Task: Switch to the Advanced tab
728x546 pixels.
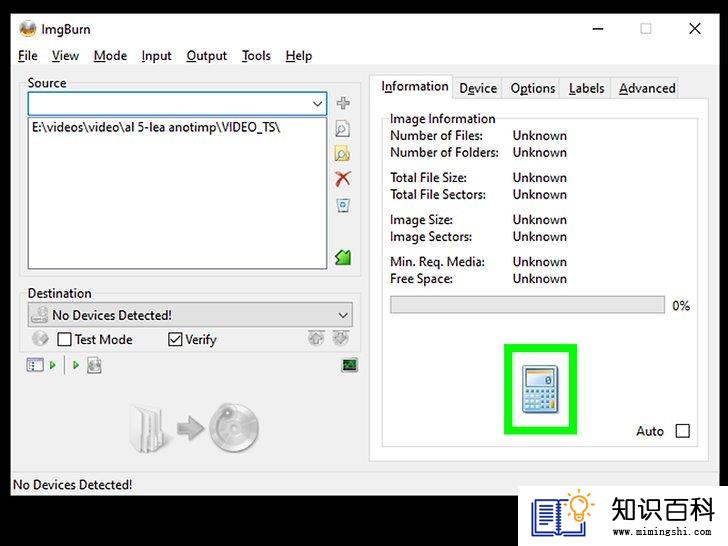Action: click(x=647, y=88)
